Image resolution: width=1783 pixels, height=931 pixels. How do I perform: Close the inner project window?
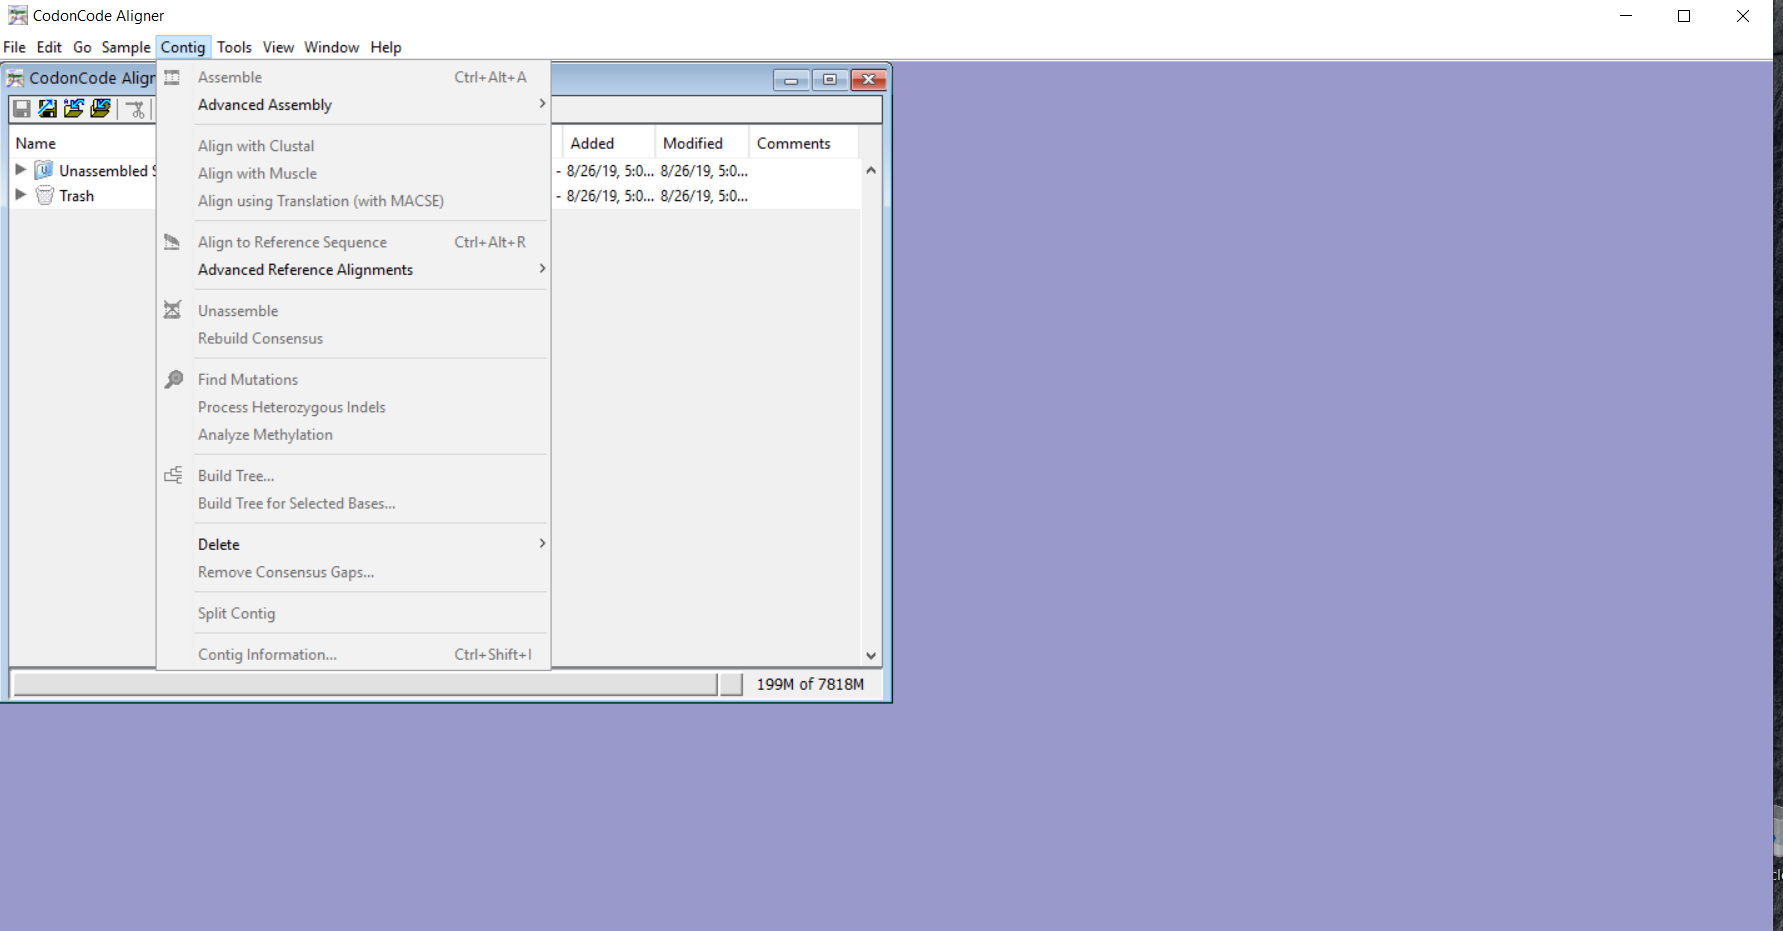tap(869, 80)
